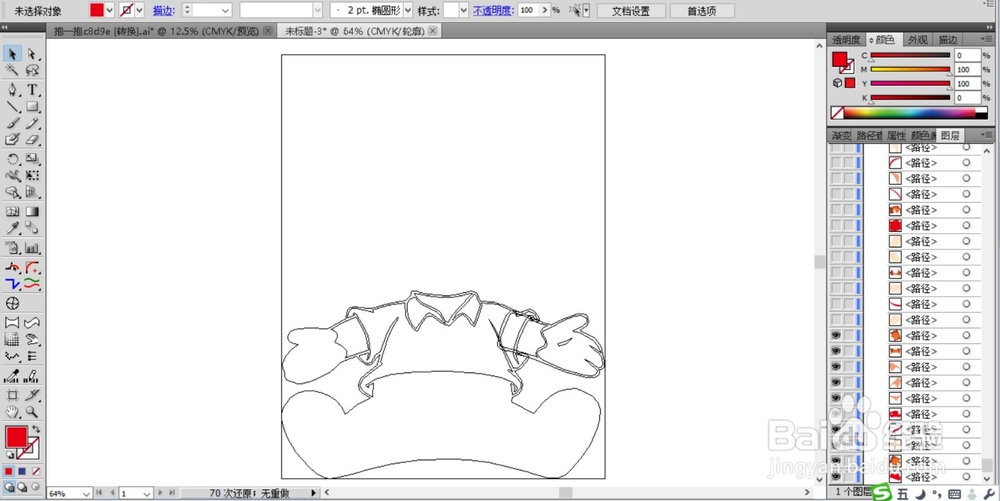
Task: Open the 透明度 panel tab
Action: point(846,40)
